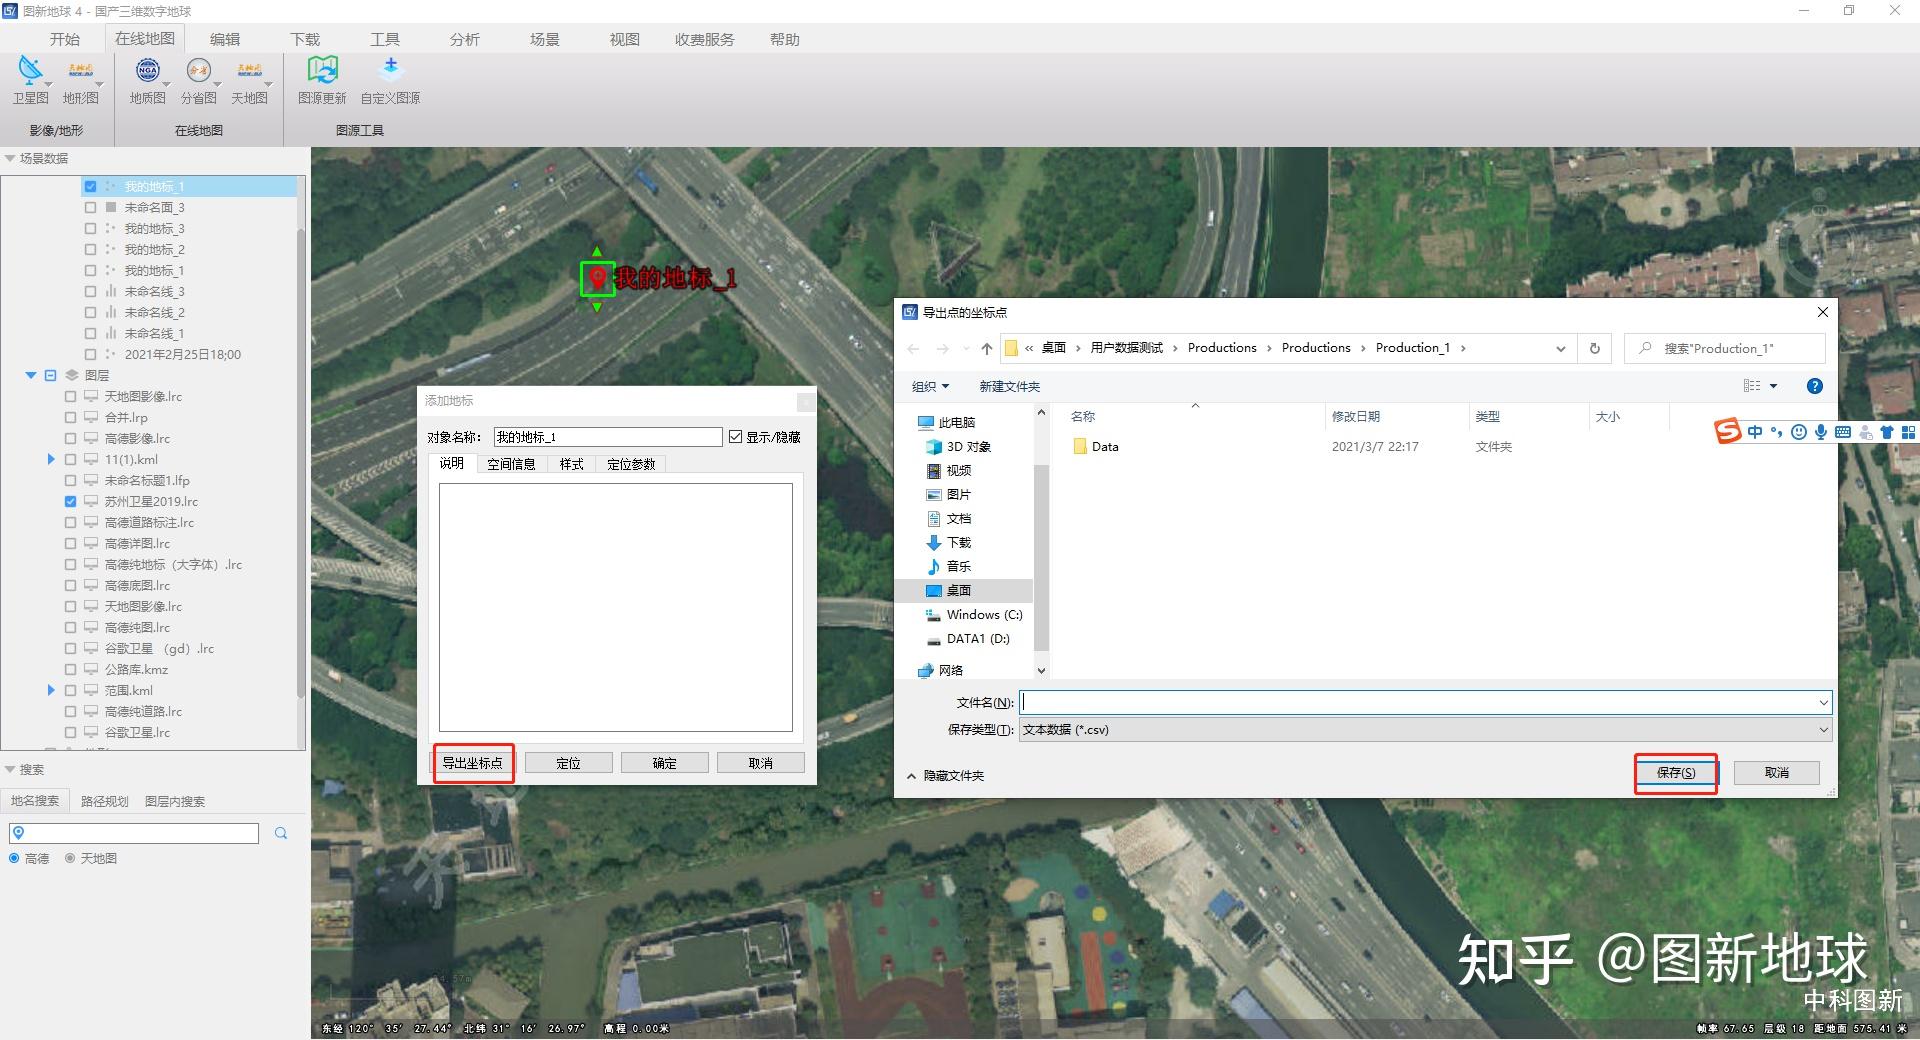Click 隐藏文件夹 in save dialog
The height and width of the screenshot is (1040, 1920).
[x=946, y=776]
